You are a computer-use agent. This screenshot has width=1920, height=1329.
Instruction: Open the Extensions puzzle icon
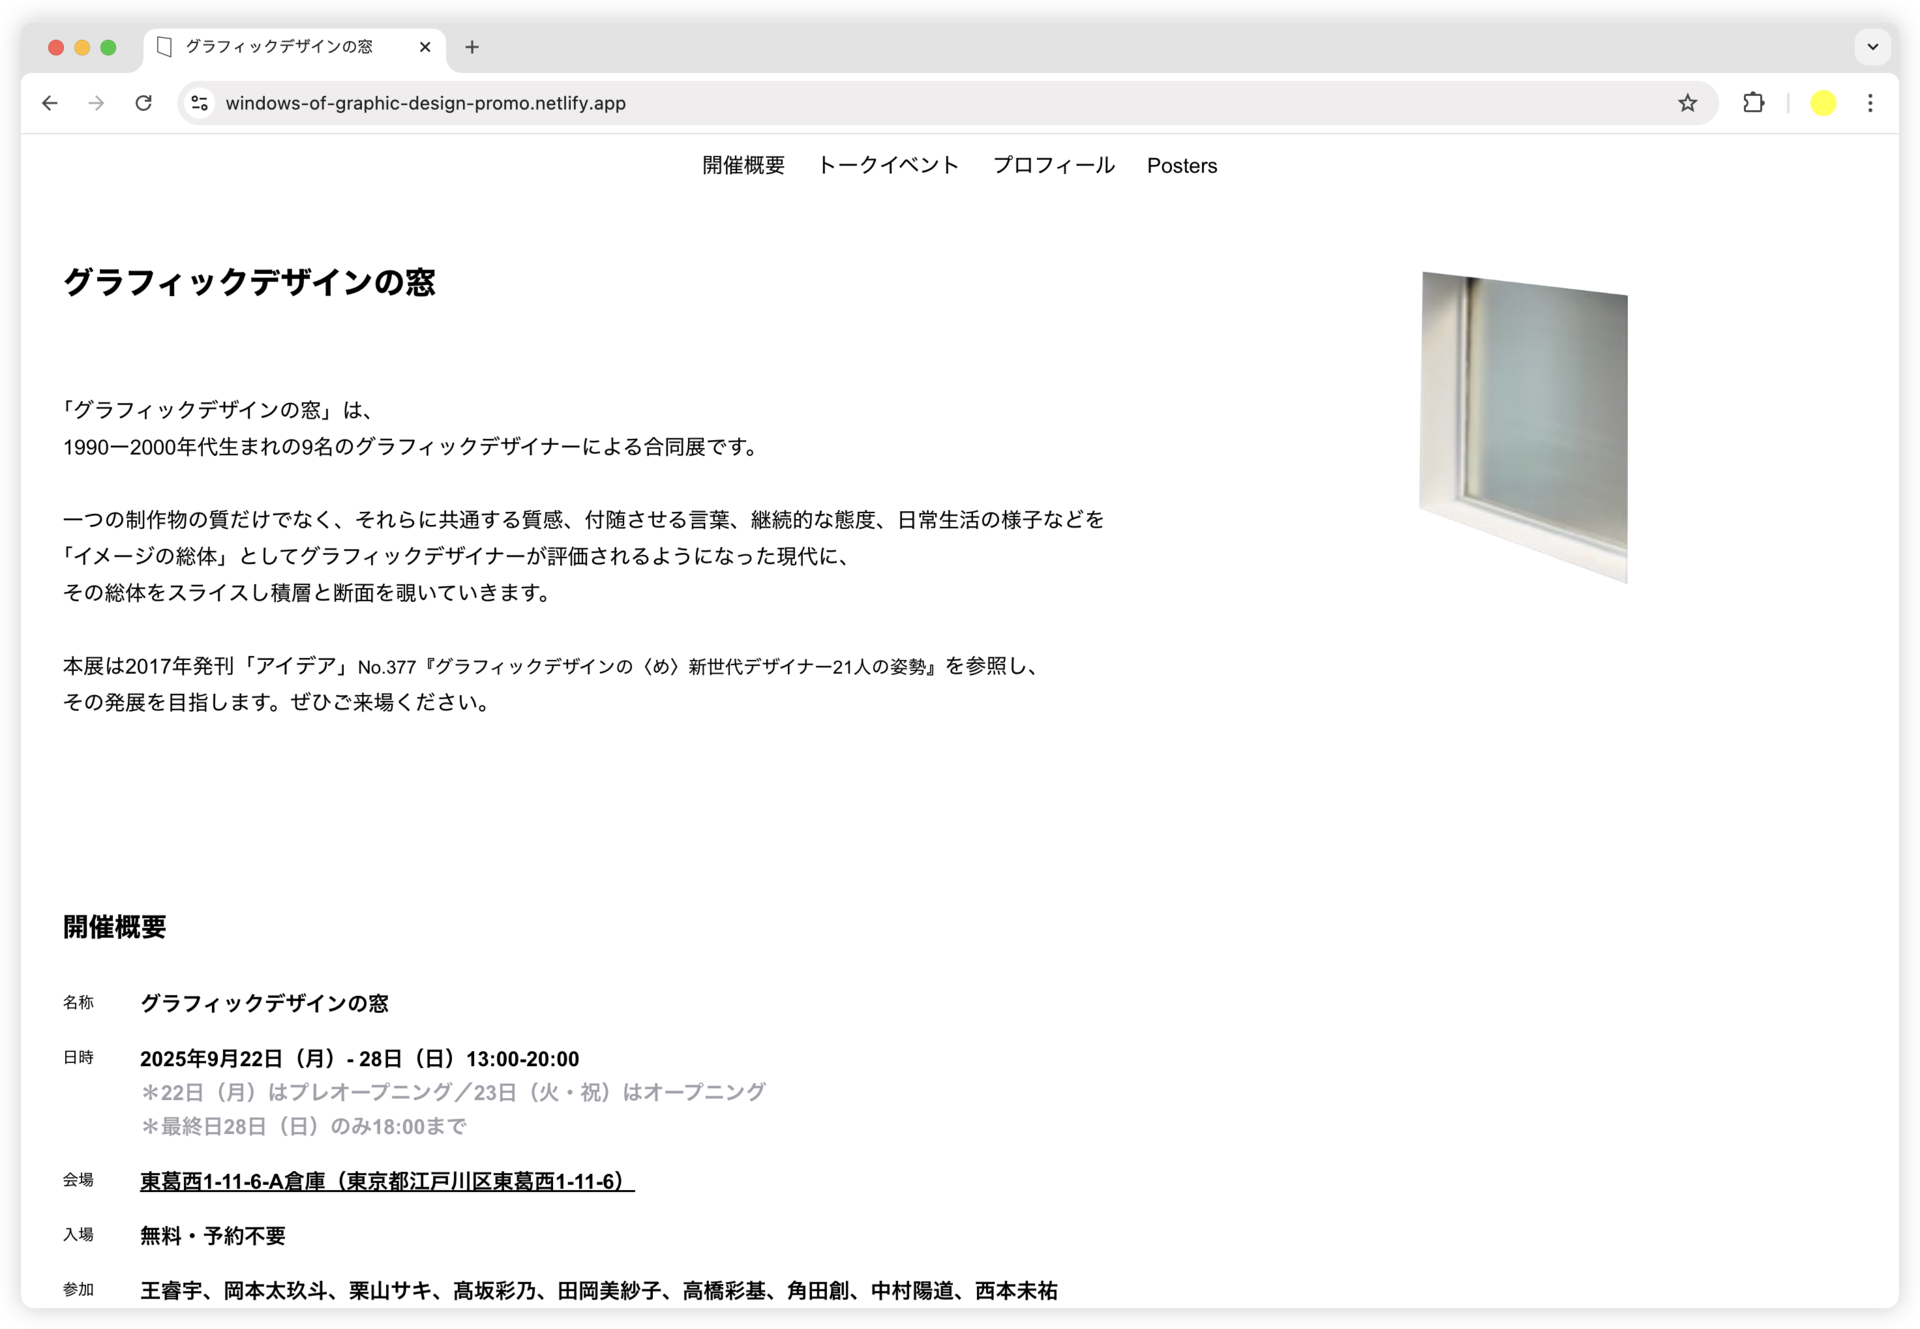(1753, 103)
